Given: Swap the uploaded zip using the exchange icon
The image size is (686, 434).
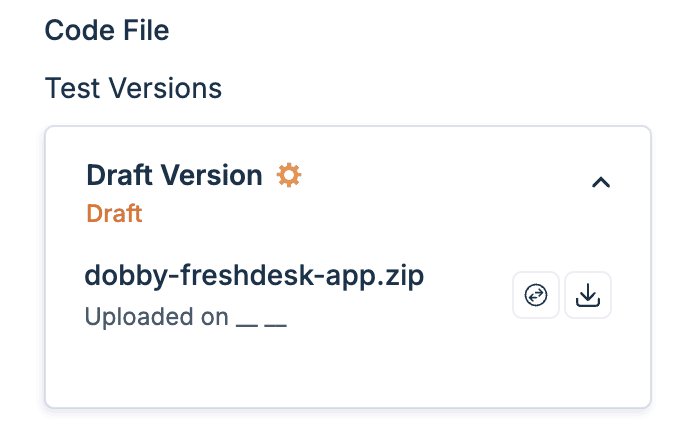Looking at the screenshot, I should pyautogui.click(x=536, y=296).
